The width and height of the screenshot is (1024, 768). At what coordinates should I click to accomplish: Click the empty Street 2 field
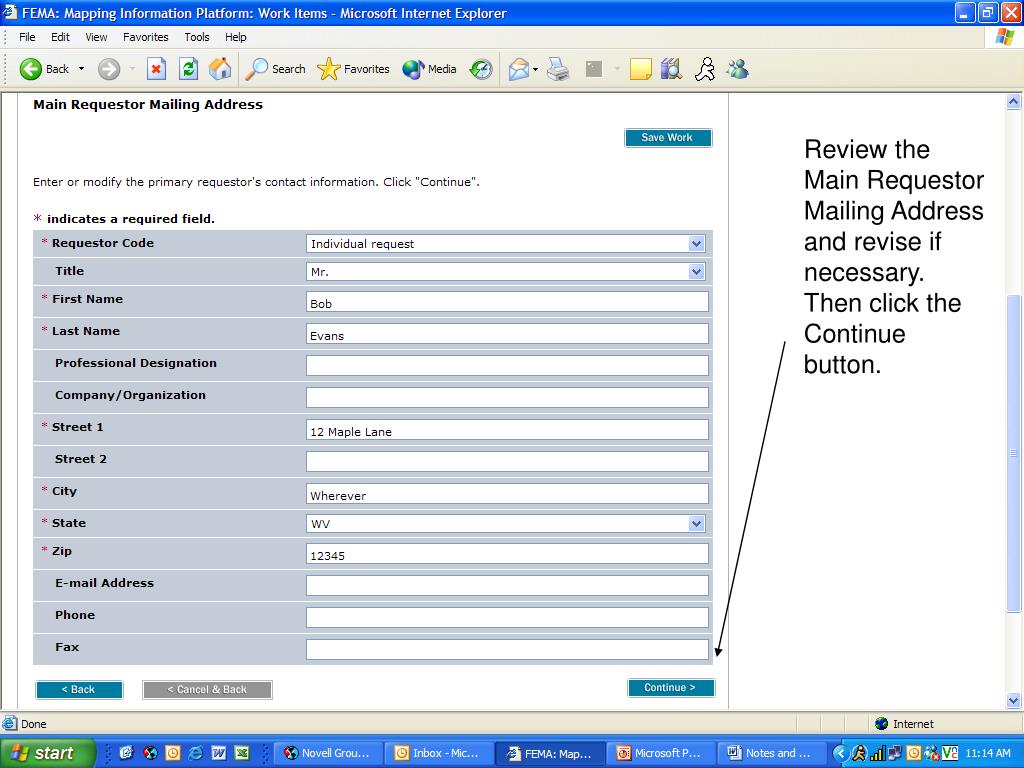point(507,462)
